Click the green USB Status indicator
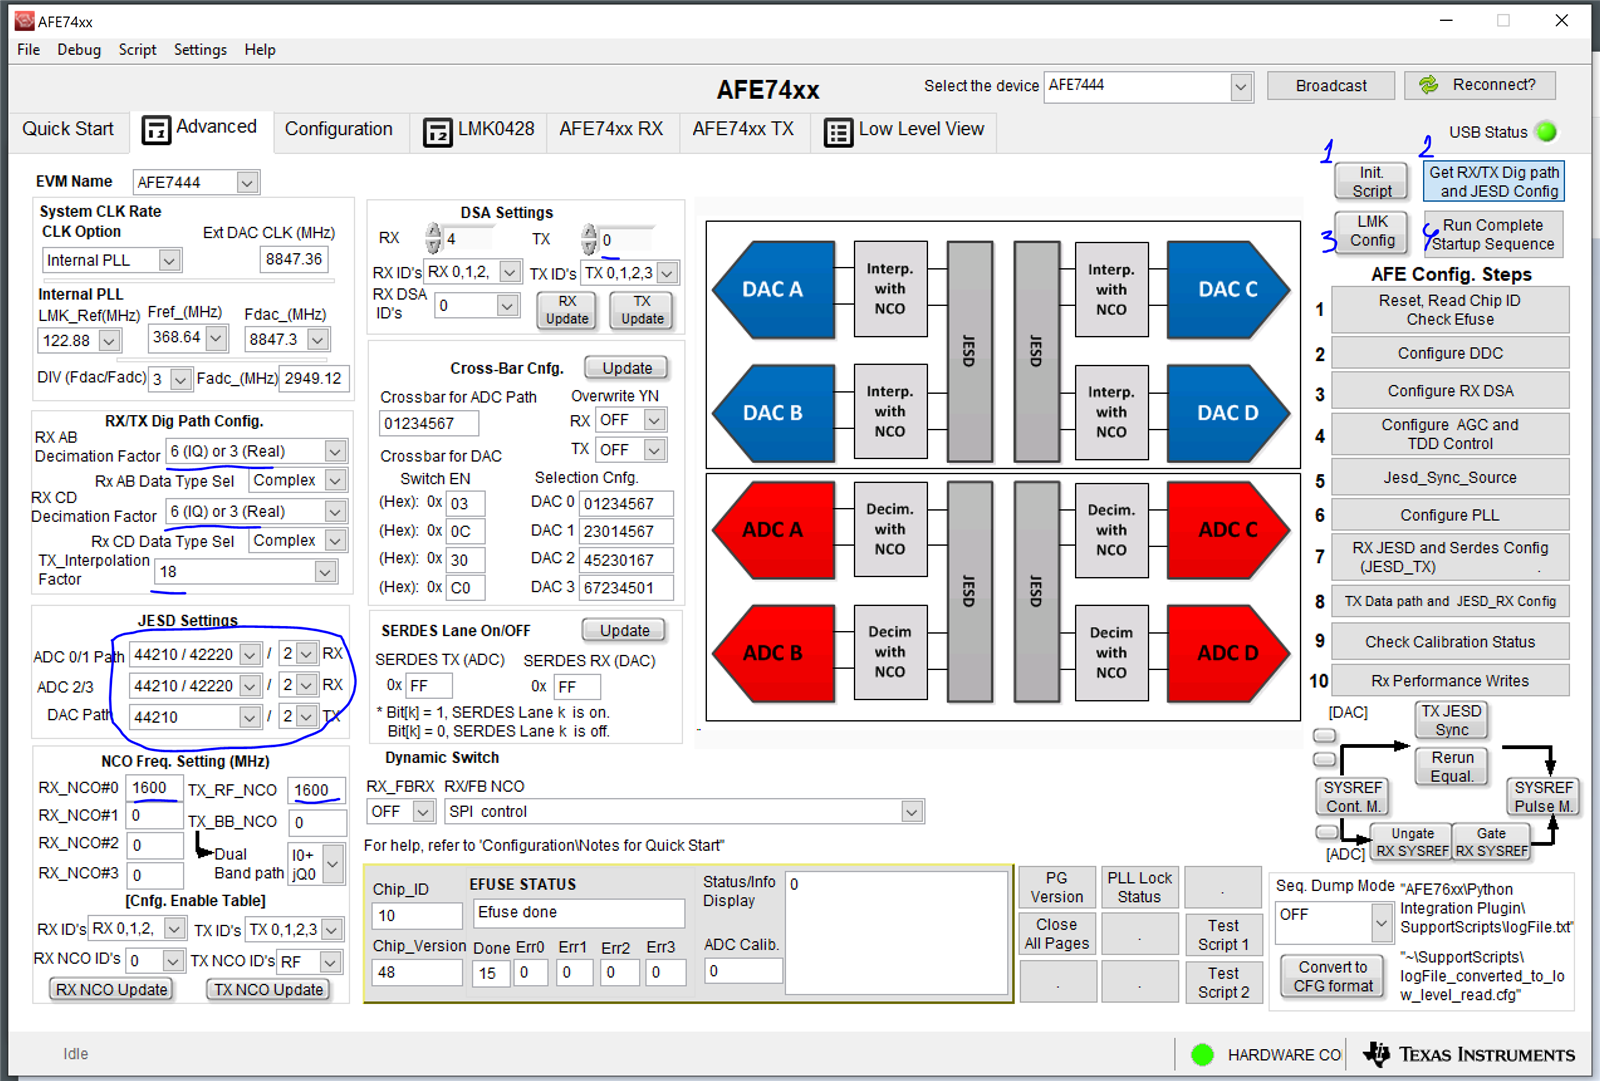 click(1546, 131)
